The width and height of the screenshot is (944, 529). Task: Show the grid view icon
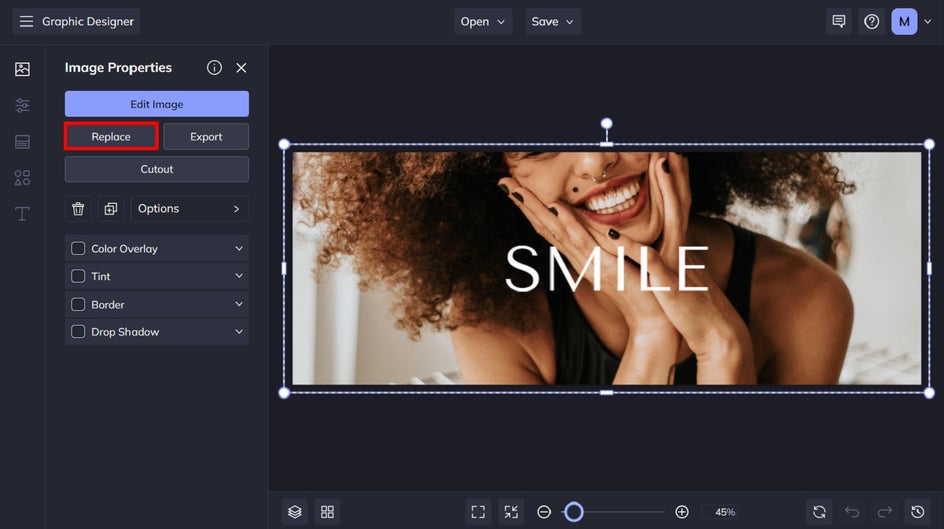[x=328, y=512]
